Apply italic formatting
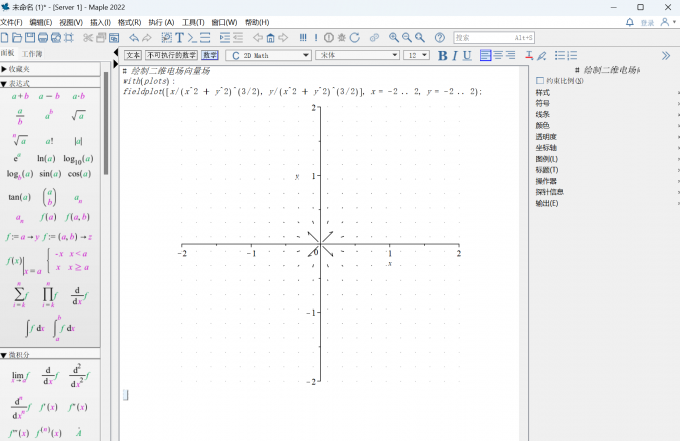The image size is (680, 441). tap(455, 56)
